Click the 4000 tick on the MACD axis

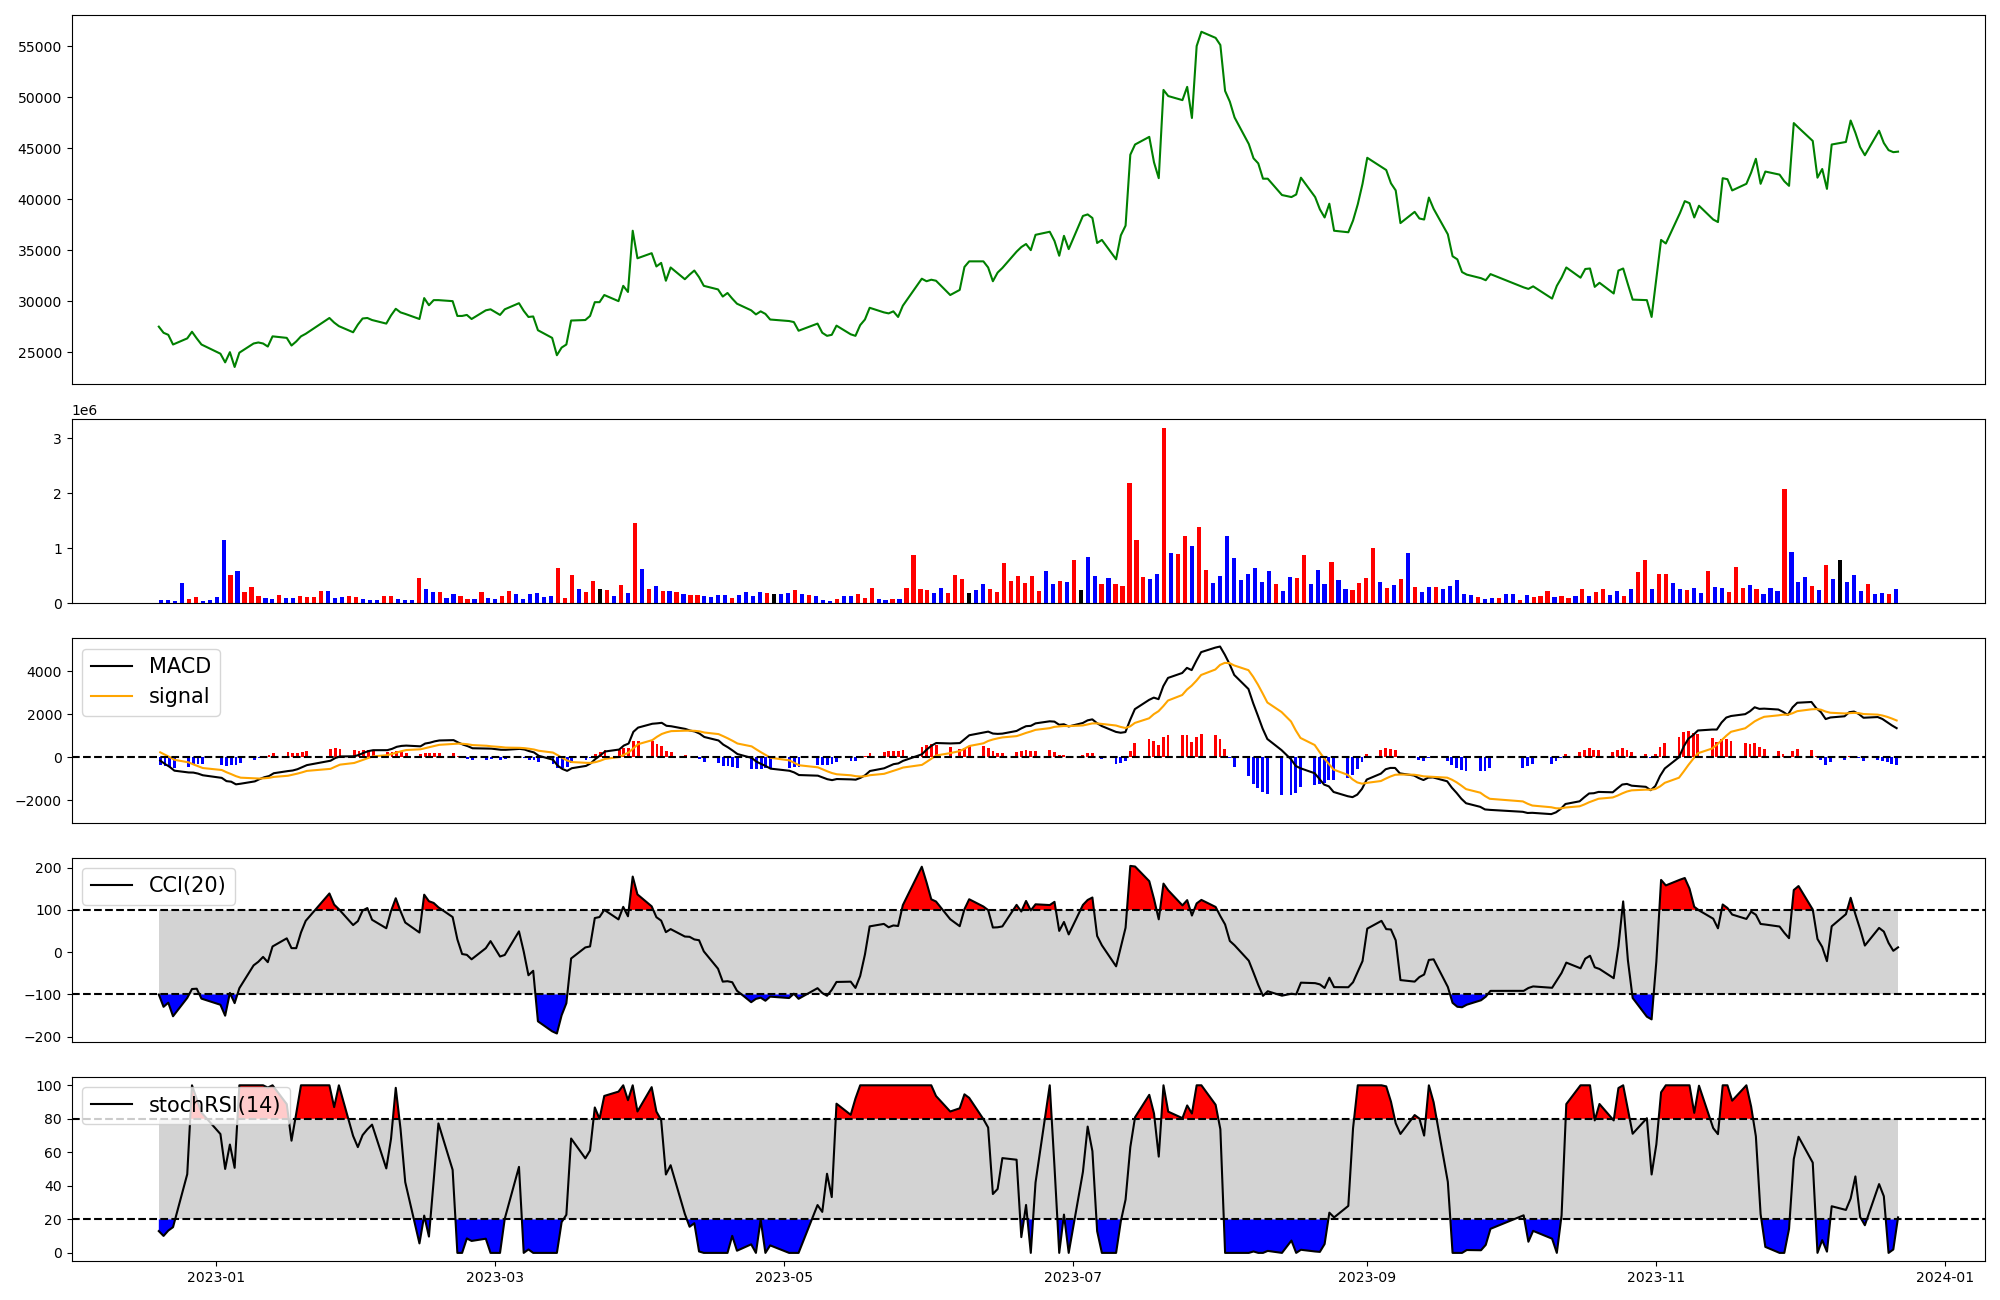[x=44, y=672]
